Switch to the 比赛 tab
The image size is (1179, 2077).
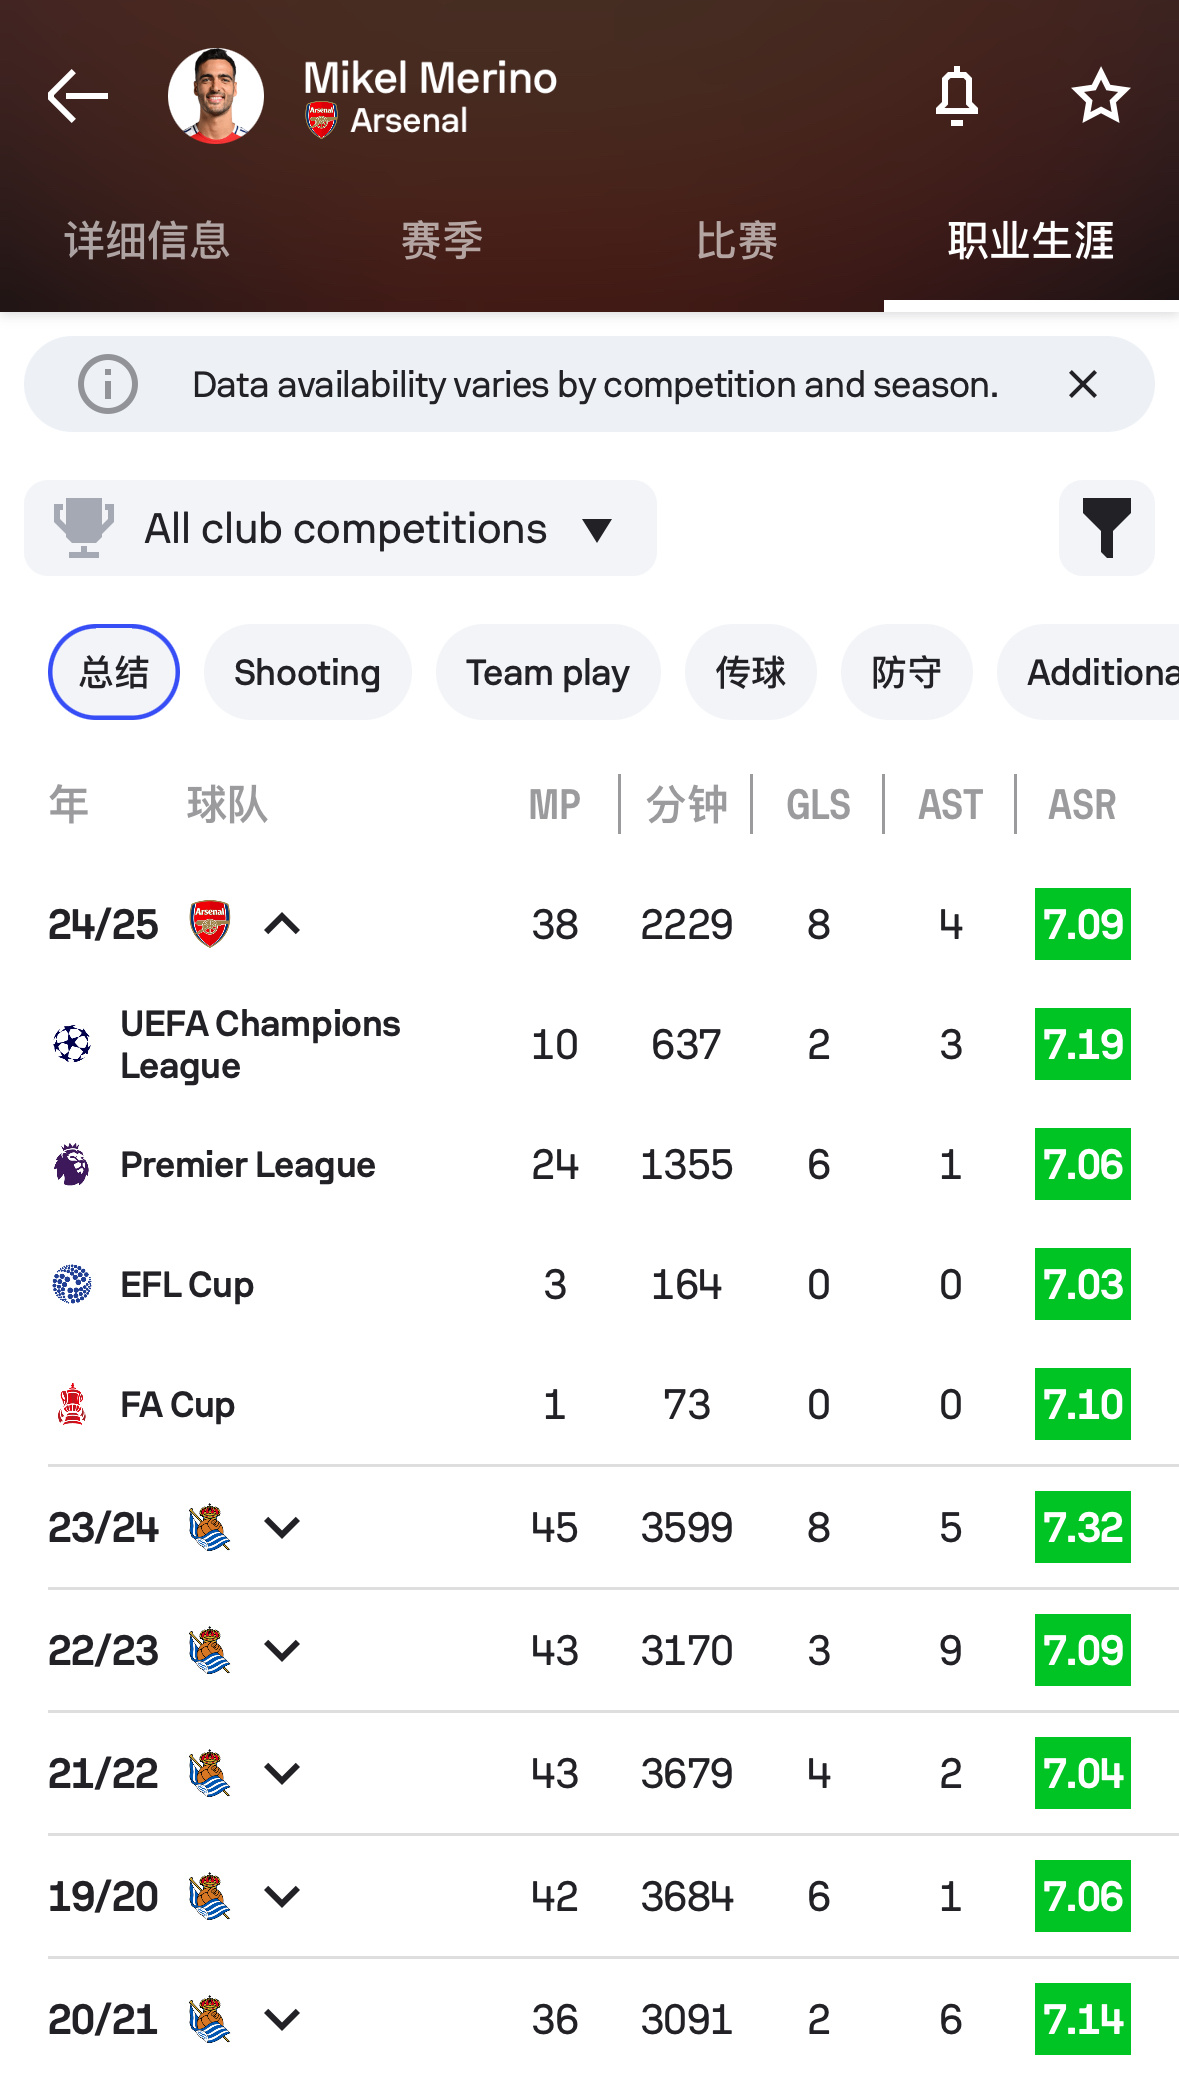(737, 241)
